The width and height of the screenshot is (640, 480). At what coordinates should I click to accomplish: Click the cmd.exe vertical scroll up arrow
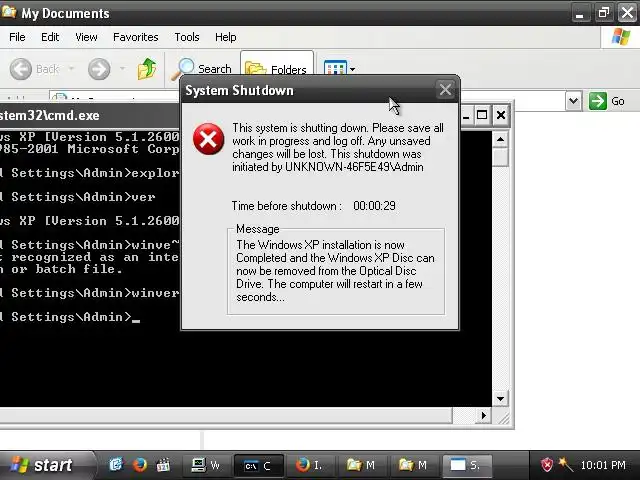click(x=500, y=140)
